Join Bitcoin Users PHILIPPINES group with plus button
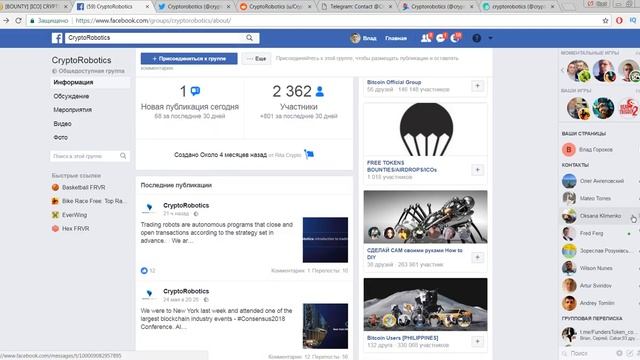 (x=477, y=341)
